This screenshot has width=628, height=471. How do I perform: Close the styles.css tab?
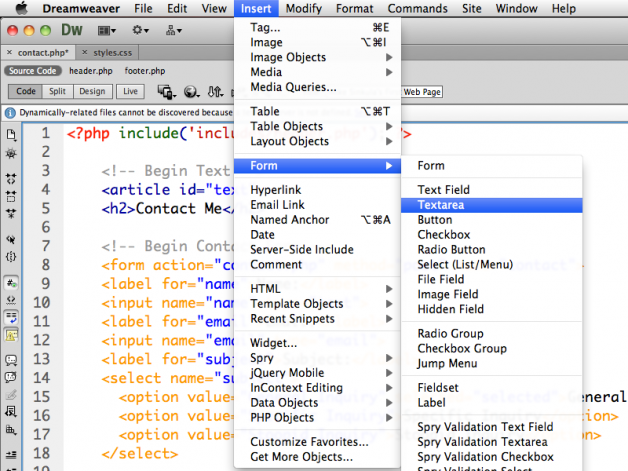pos(85,52)
